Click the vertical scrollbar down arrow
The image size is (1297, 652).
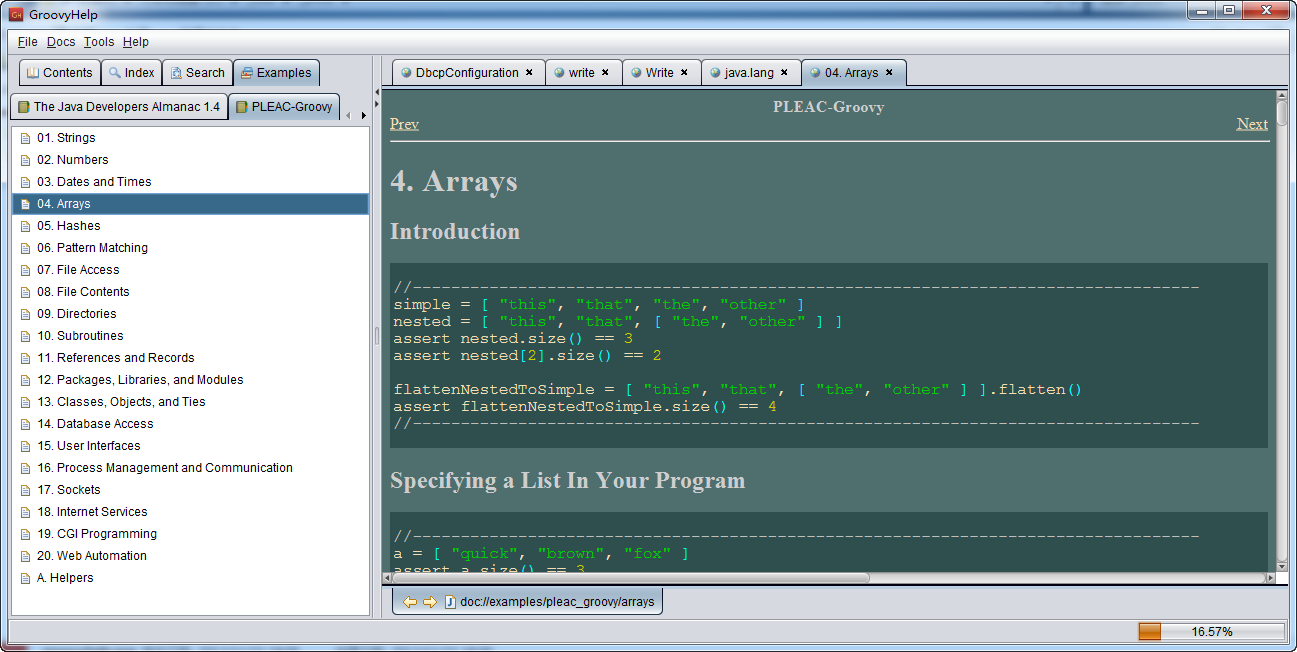pos(1282,565)
